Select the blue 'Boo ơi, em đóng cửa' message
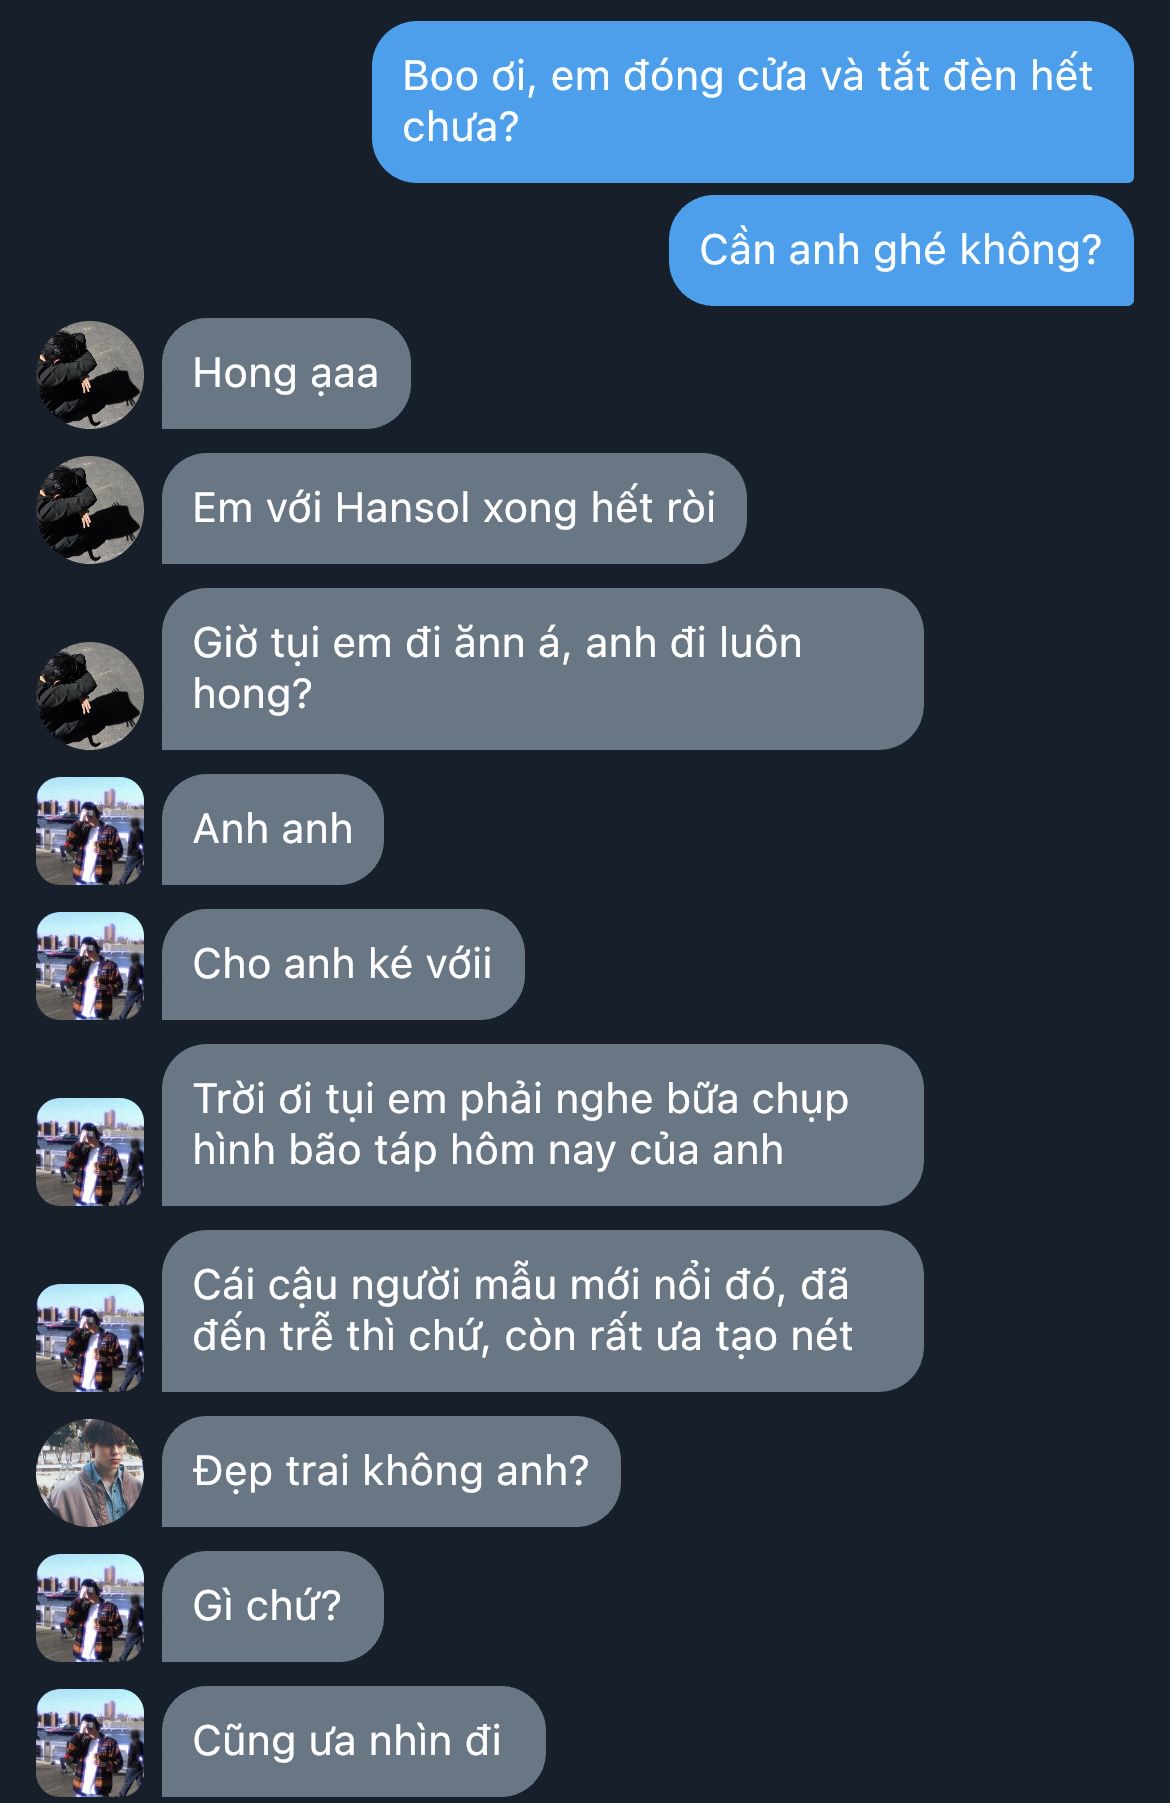Screen dimensions: 1170x1803 click(x=753, y=102)
